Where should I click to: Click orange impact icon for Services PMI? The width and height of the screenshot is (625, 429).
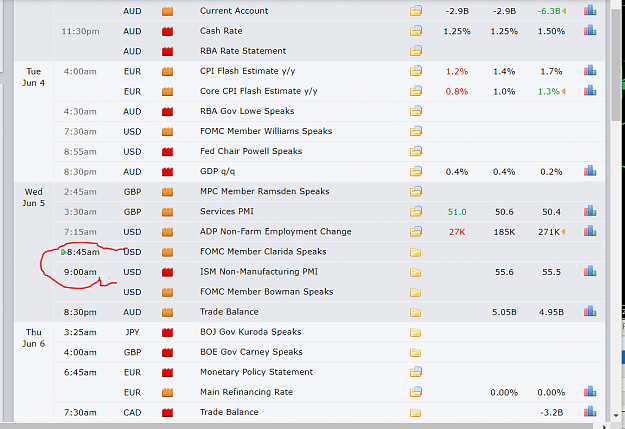pyautogui.click(x=167, y=212)
